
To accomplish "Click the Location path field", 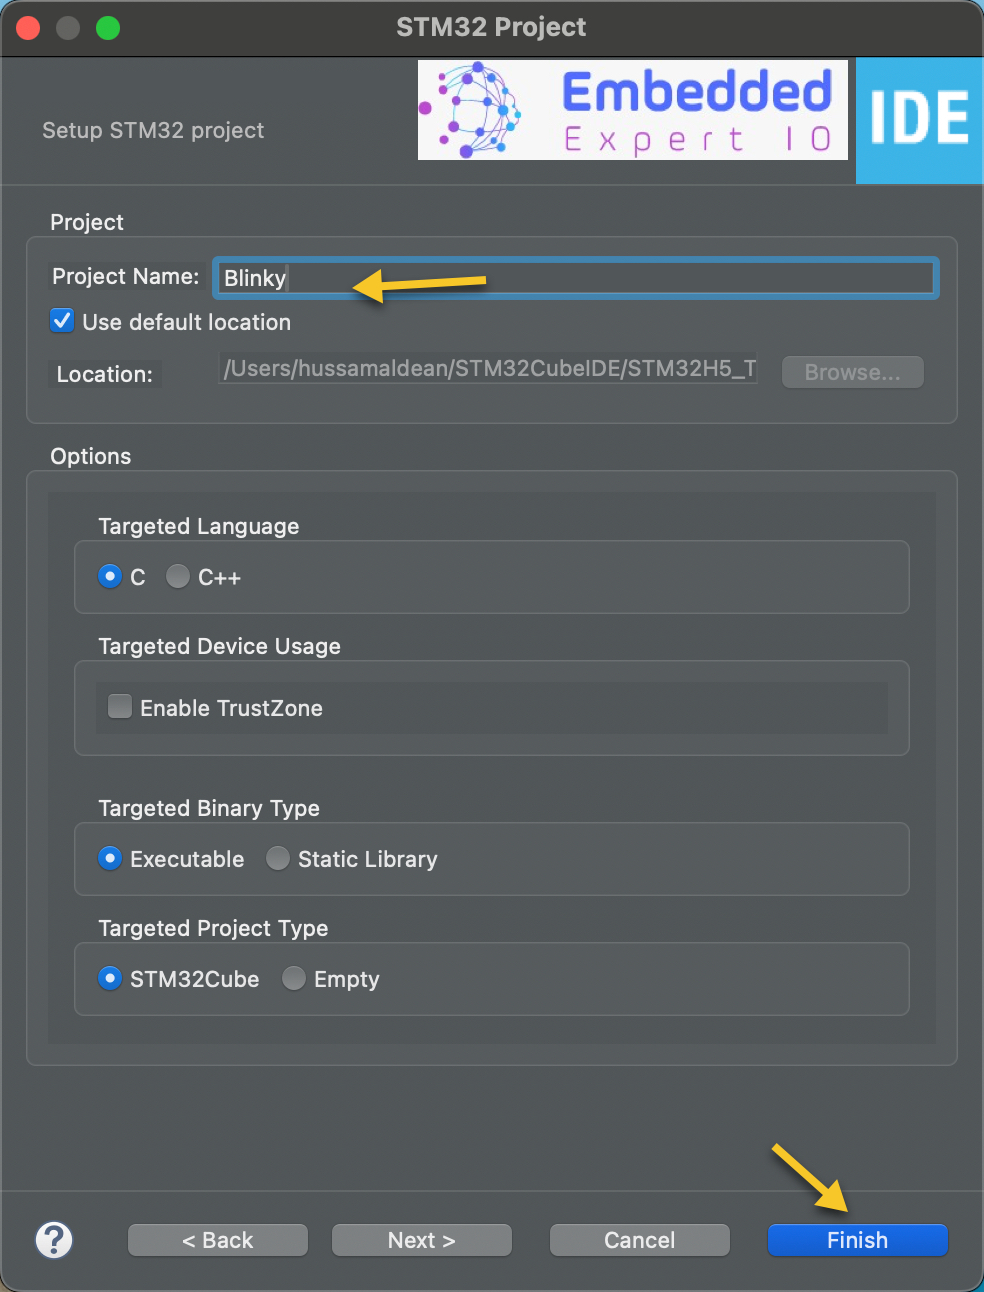I will (x=488, y=369).
